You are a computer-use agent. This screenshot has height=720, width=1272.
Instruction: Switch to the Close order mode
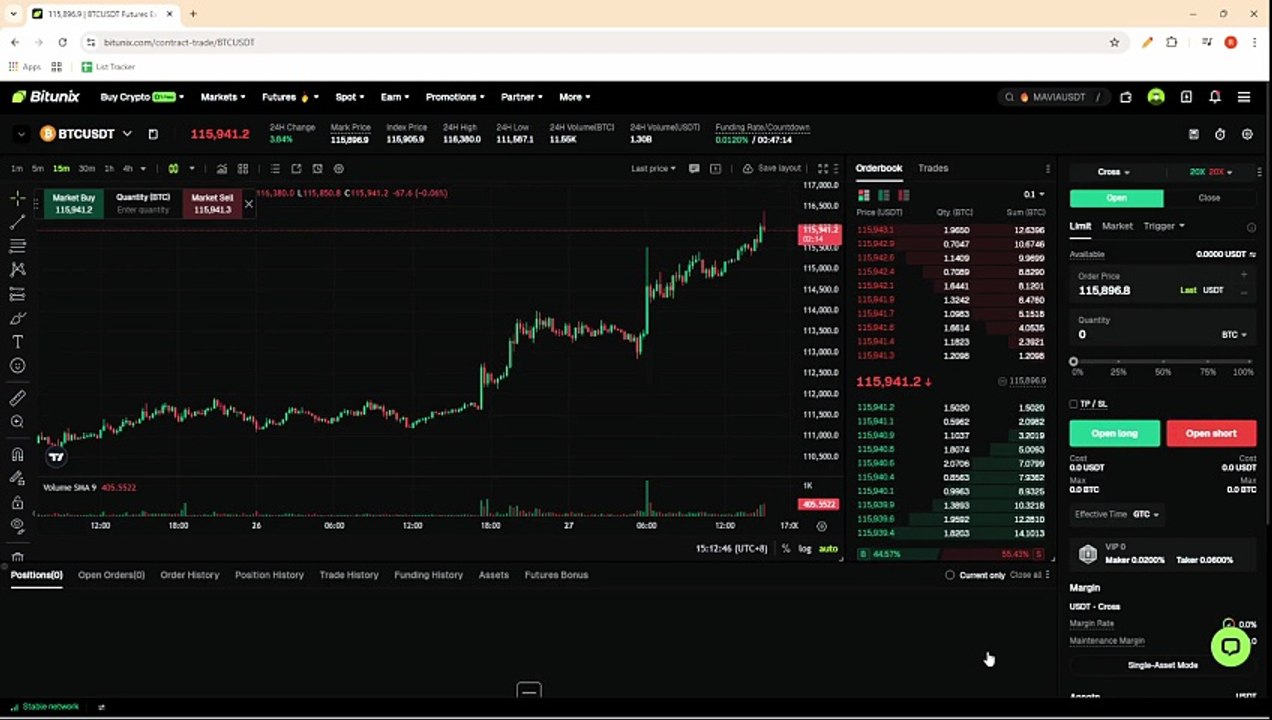[1209, 198]
